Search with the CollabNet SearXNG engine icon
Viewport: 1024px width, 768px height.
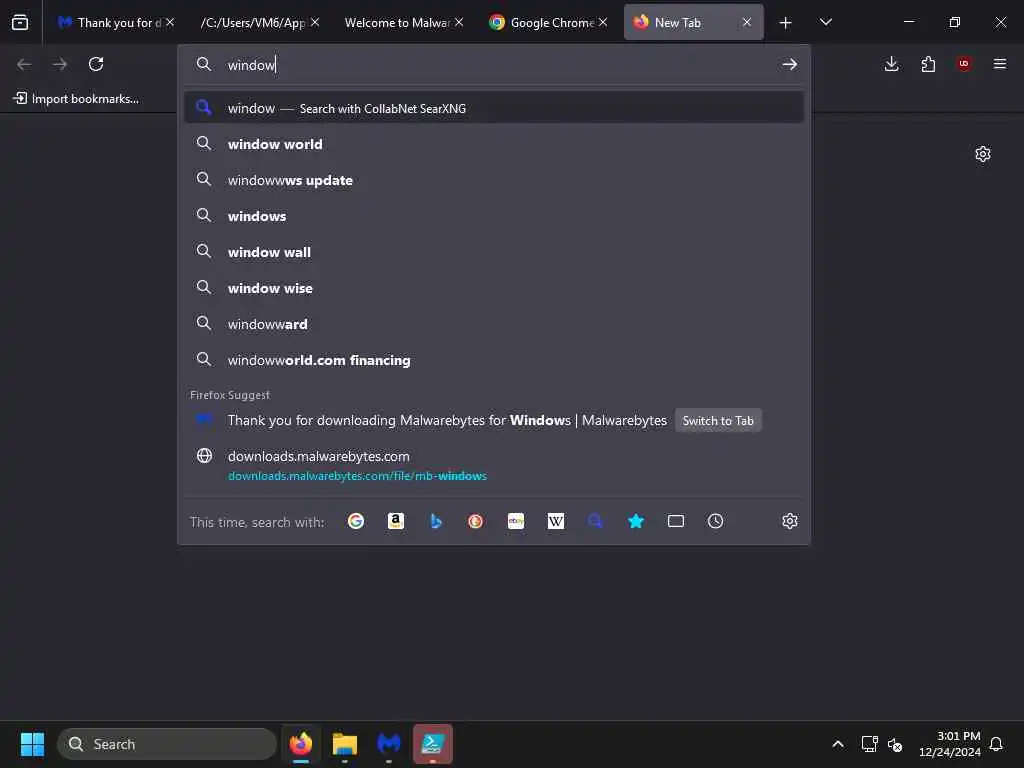click(x=595, y=521)
